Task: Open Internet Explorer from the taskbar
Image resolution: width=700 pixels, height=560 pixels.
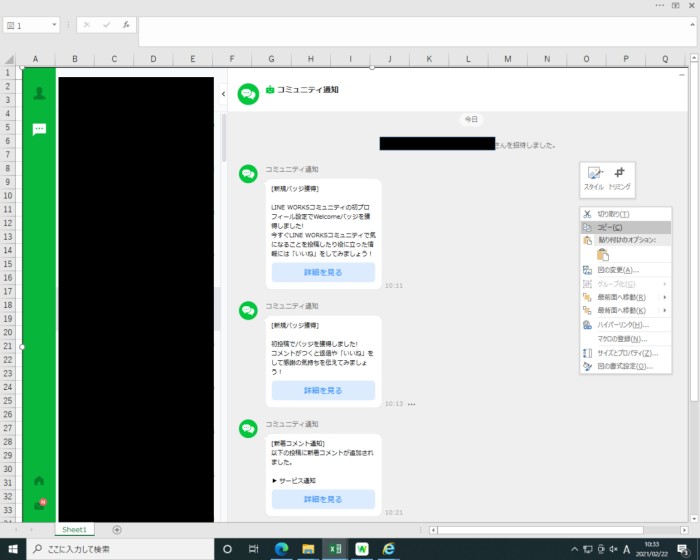Action: click(x=389, y=549)
